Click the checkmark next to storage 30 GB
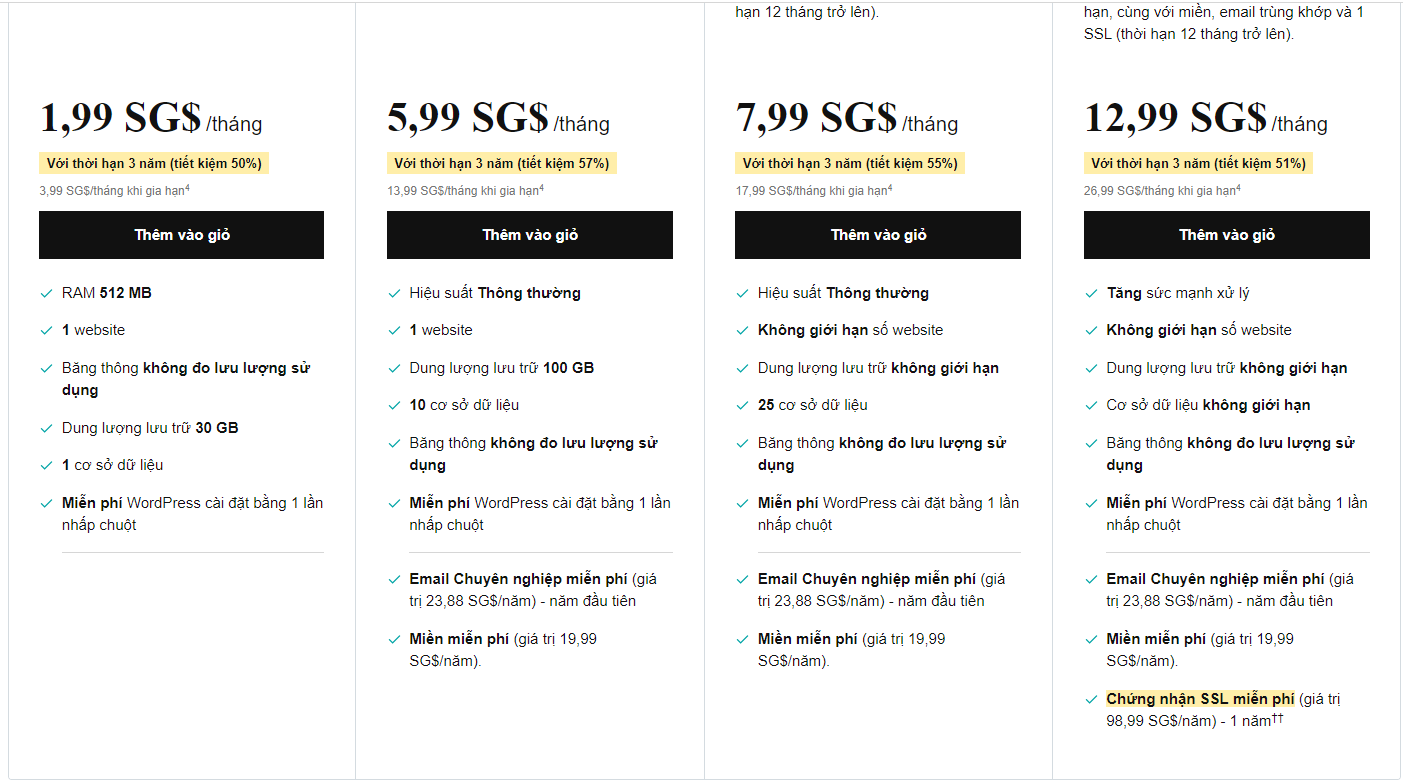Viewport: 1403px width, 783px height. [x=46, y=428]
